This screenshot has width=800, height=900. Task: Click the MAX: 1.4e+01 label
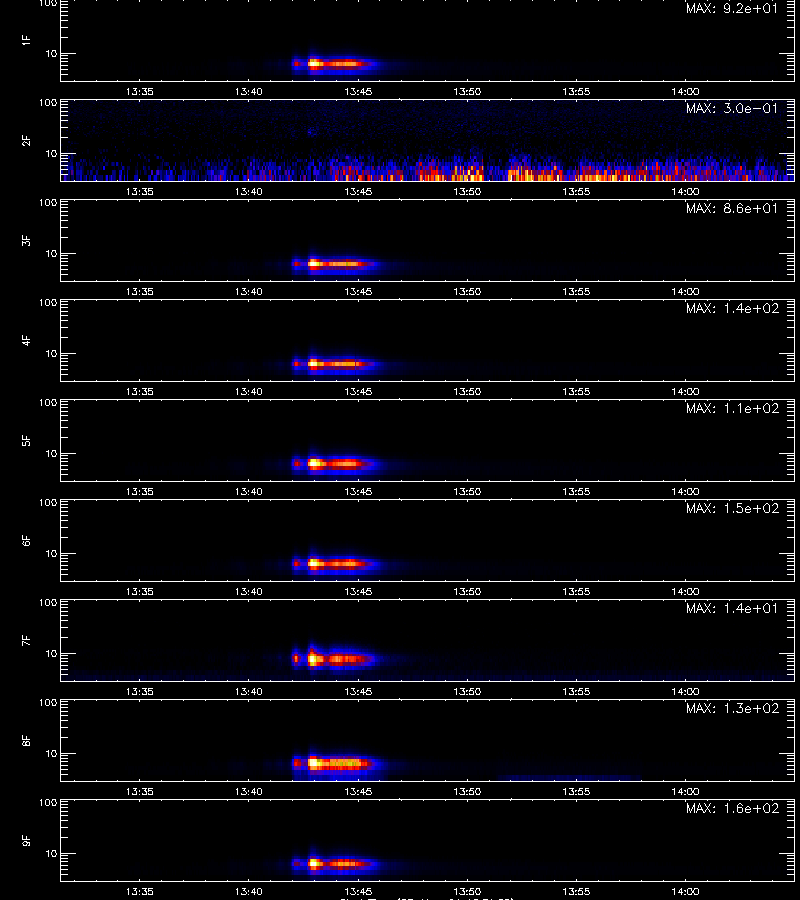click(732, 608)
